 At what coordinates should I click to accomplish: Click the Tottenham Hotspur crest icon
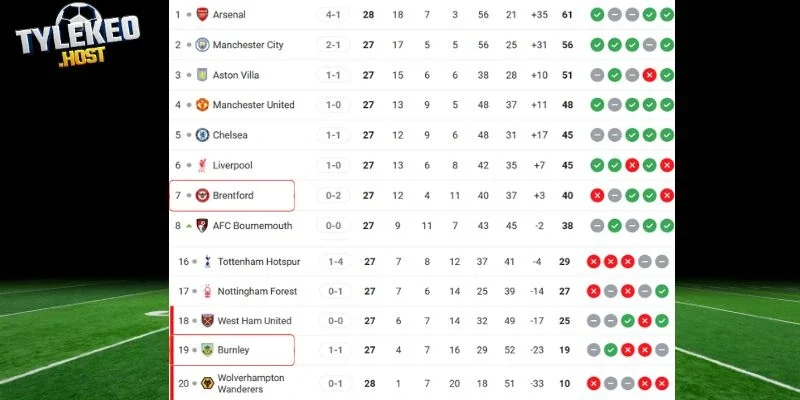206,262
